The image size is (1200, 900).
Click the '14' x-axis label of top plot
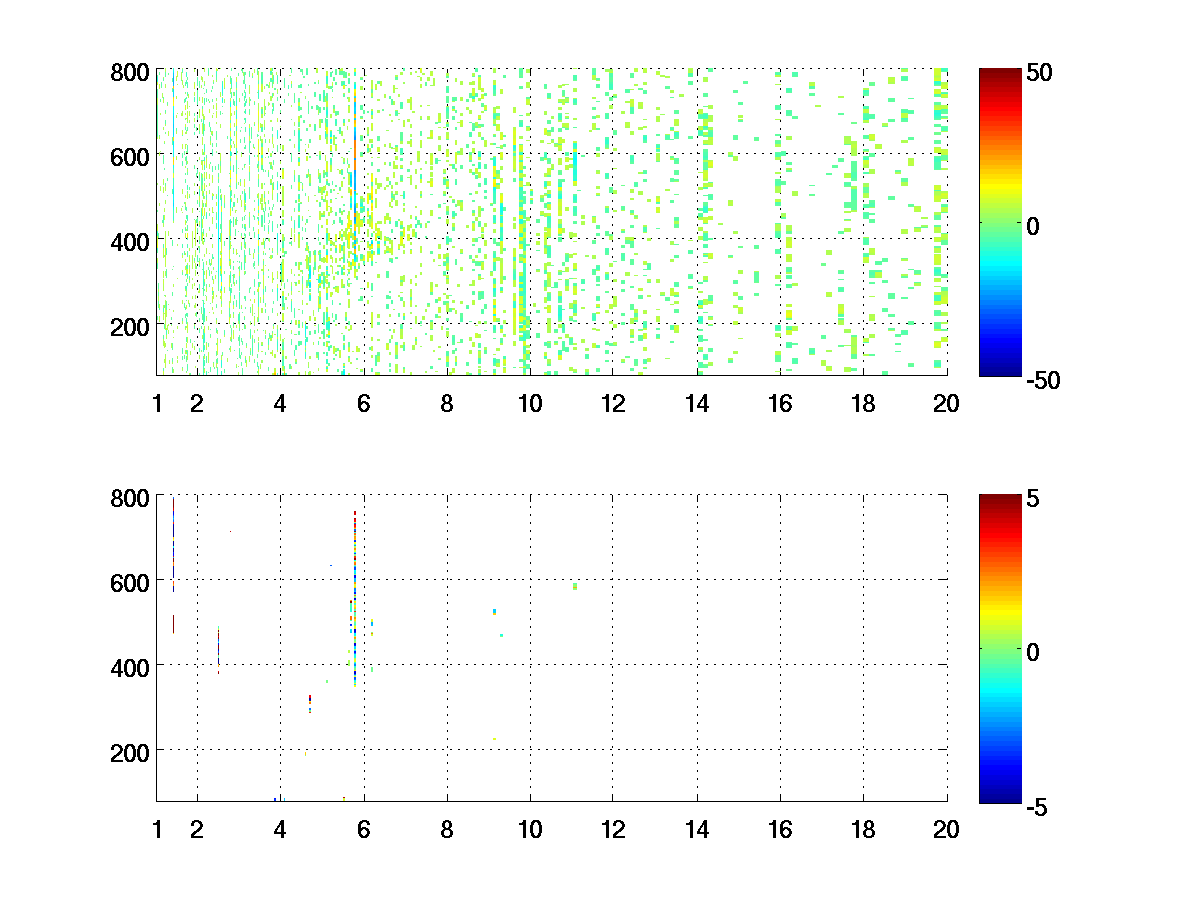coord(696,404)
